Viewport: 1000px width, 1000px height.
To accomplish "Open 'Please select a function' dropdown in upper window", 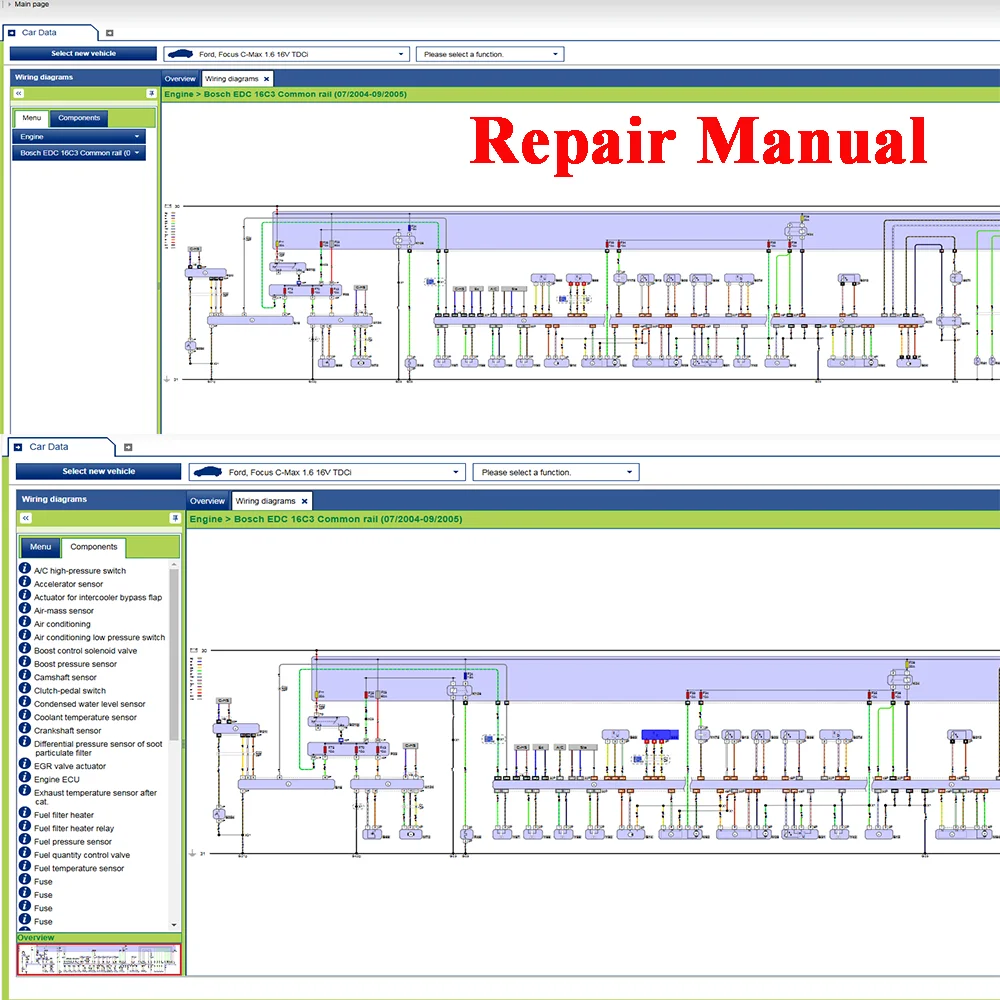I will click(x=489, y=54).
